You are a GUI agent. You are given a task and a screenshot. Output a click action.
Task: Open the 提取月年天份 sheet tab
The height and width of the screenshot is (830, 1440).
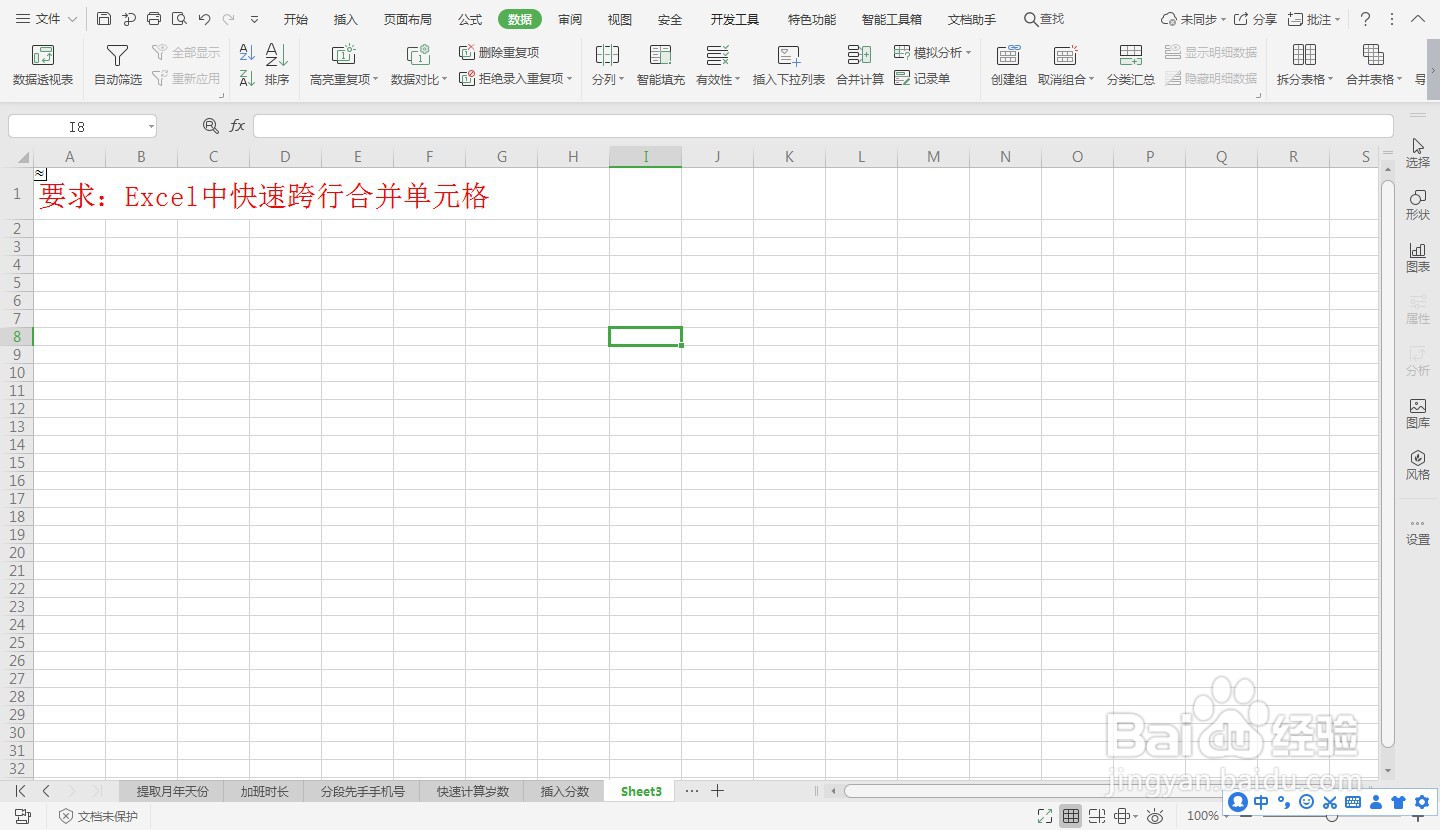pos(173,791)
